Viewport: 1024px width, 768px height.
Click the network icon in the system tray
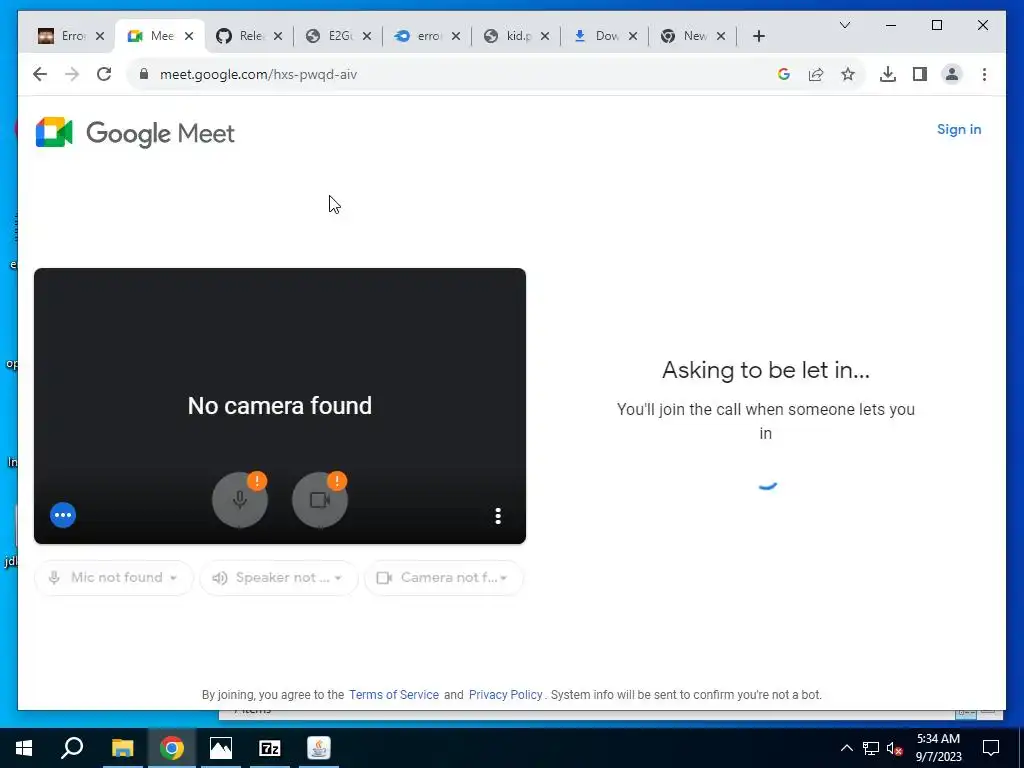tap(871, 748)
